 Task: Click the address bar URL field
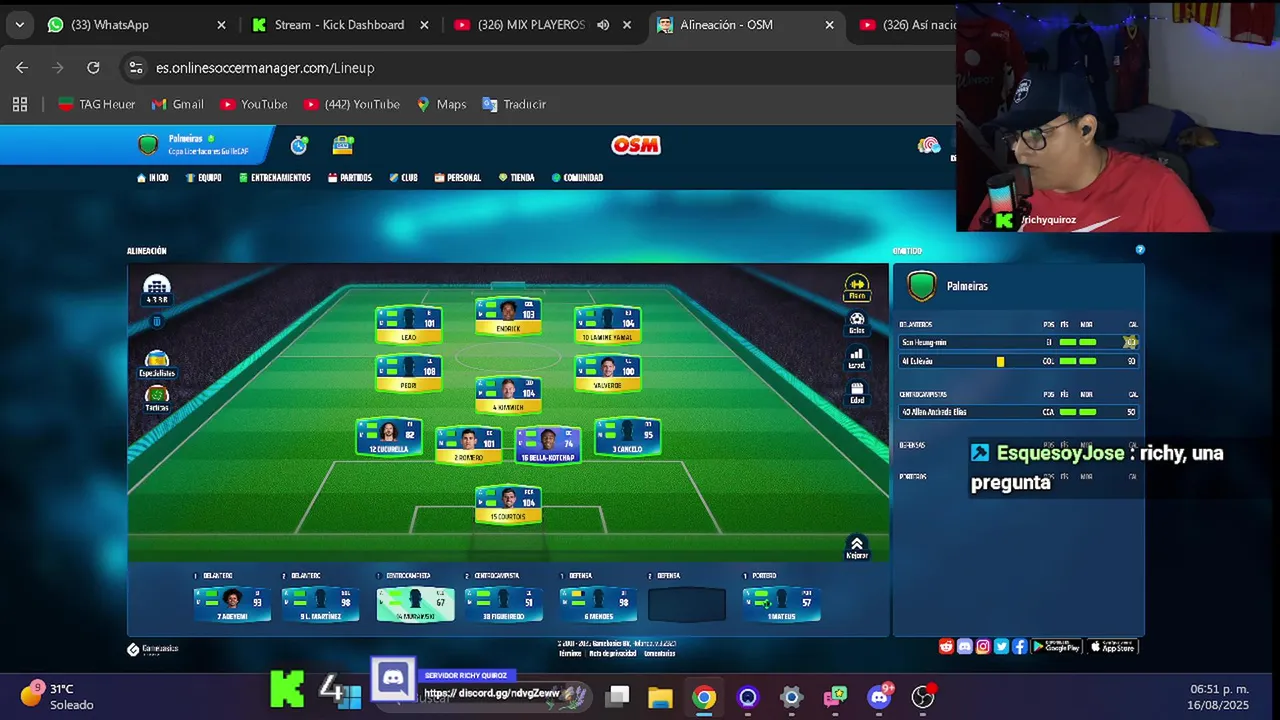[540, 68]
